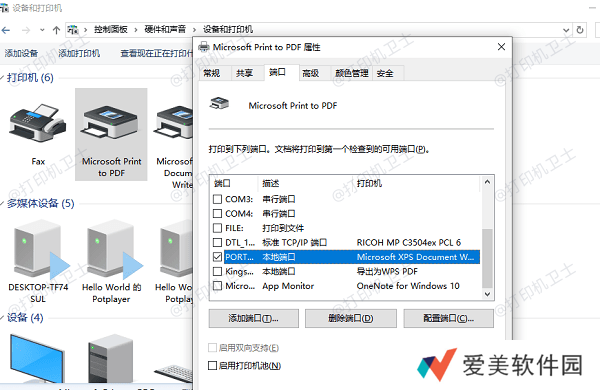The width and height of the screenshot is (600, 390).
Task: Select the Fax printer icon
Action: tap(38, 123)
